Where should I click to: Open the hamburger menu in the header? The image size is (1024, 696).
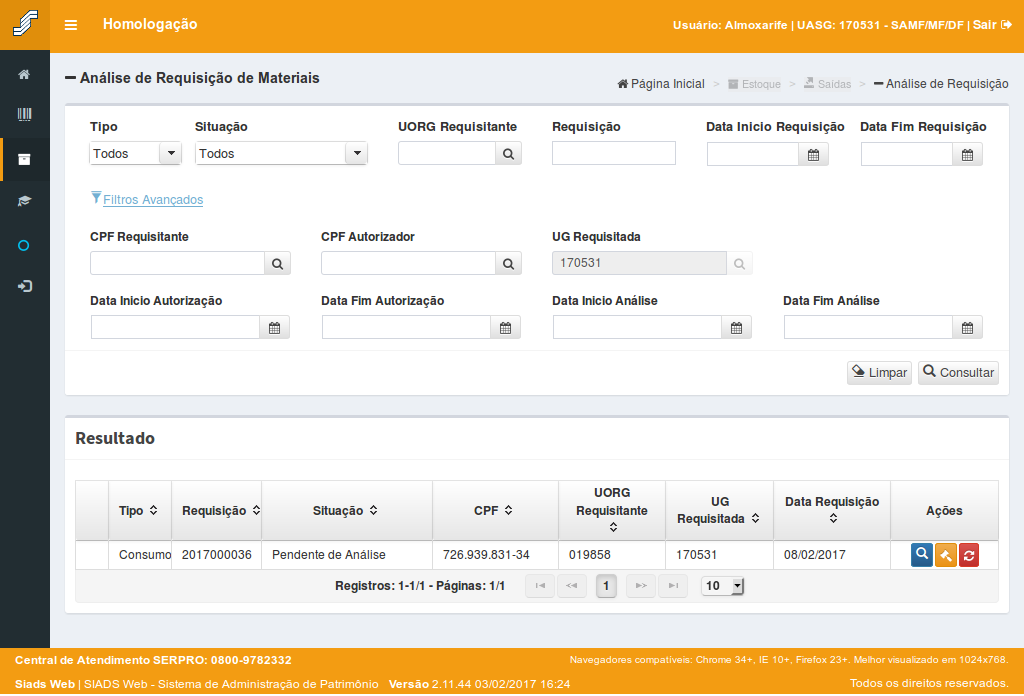pyautogui.click(x=71, y=25)
